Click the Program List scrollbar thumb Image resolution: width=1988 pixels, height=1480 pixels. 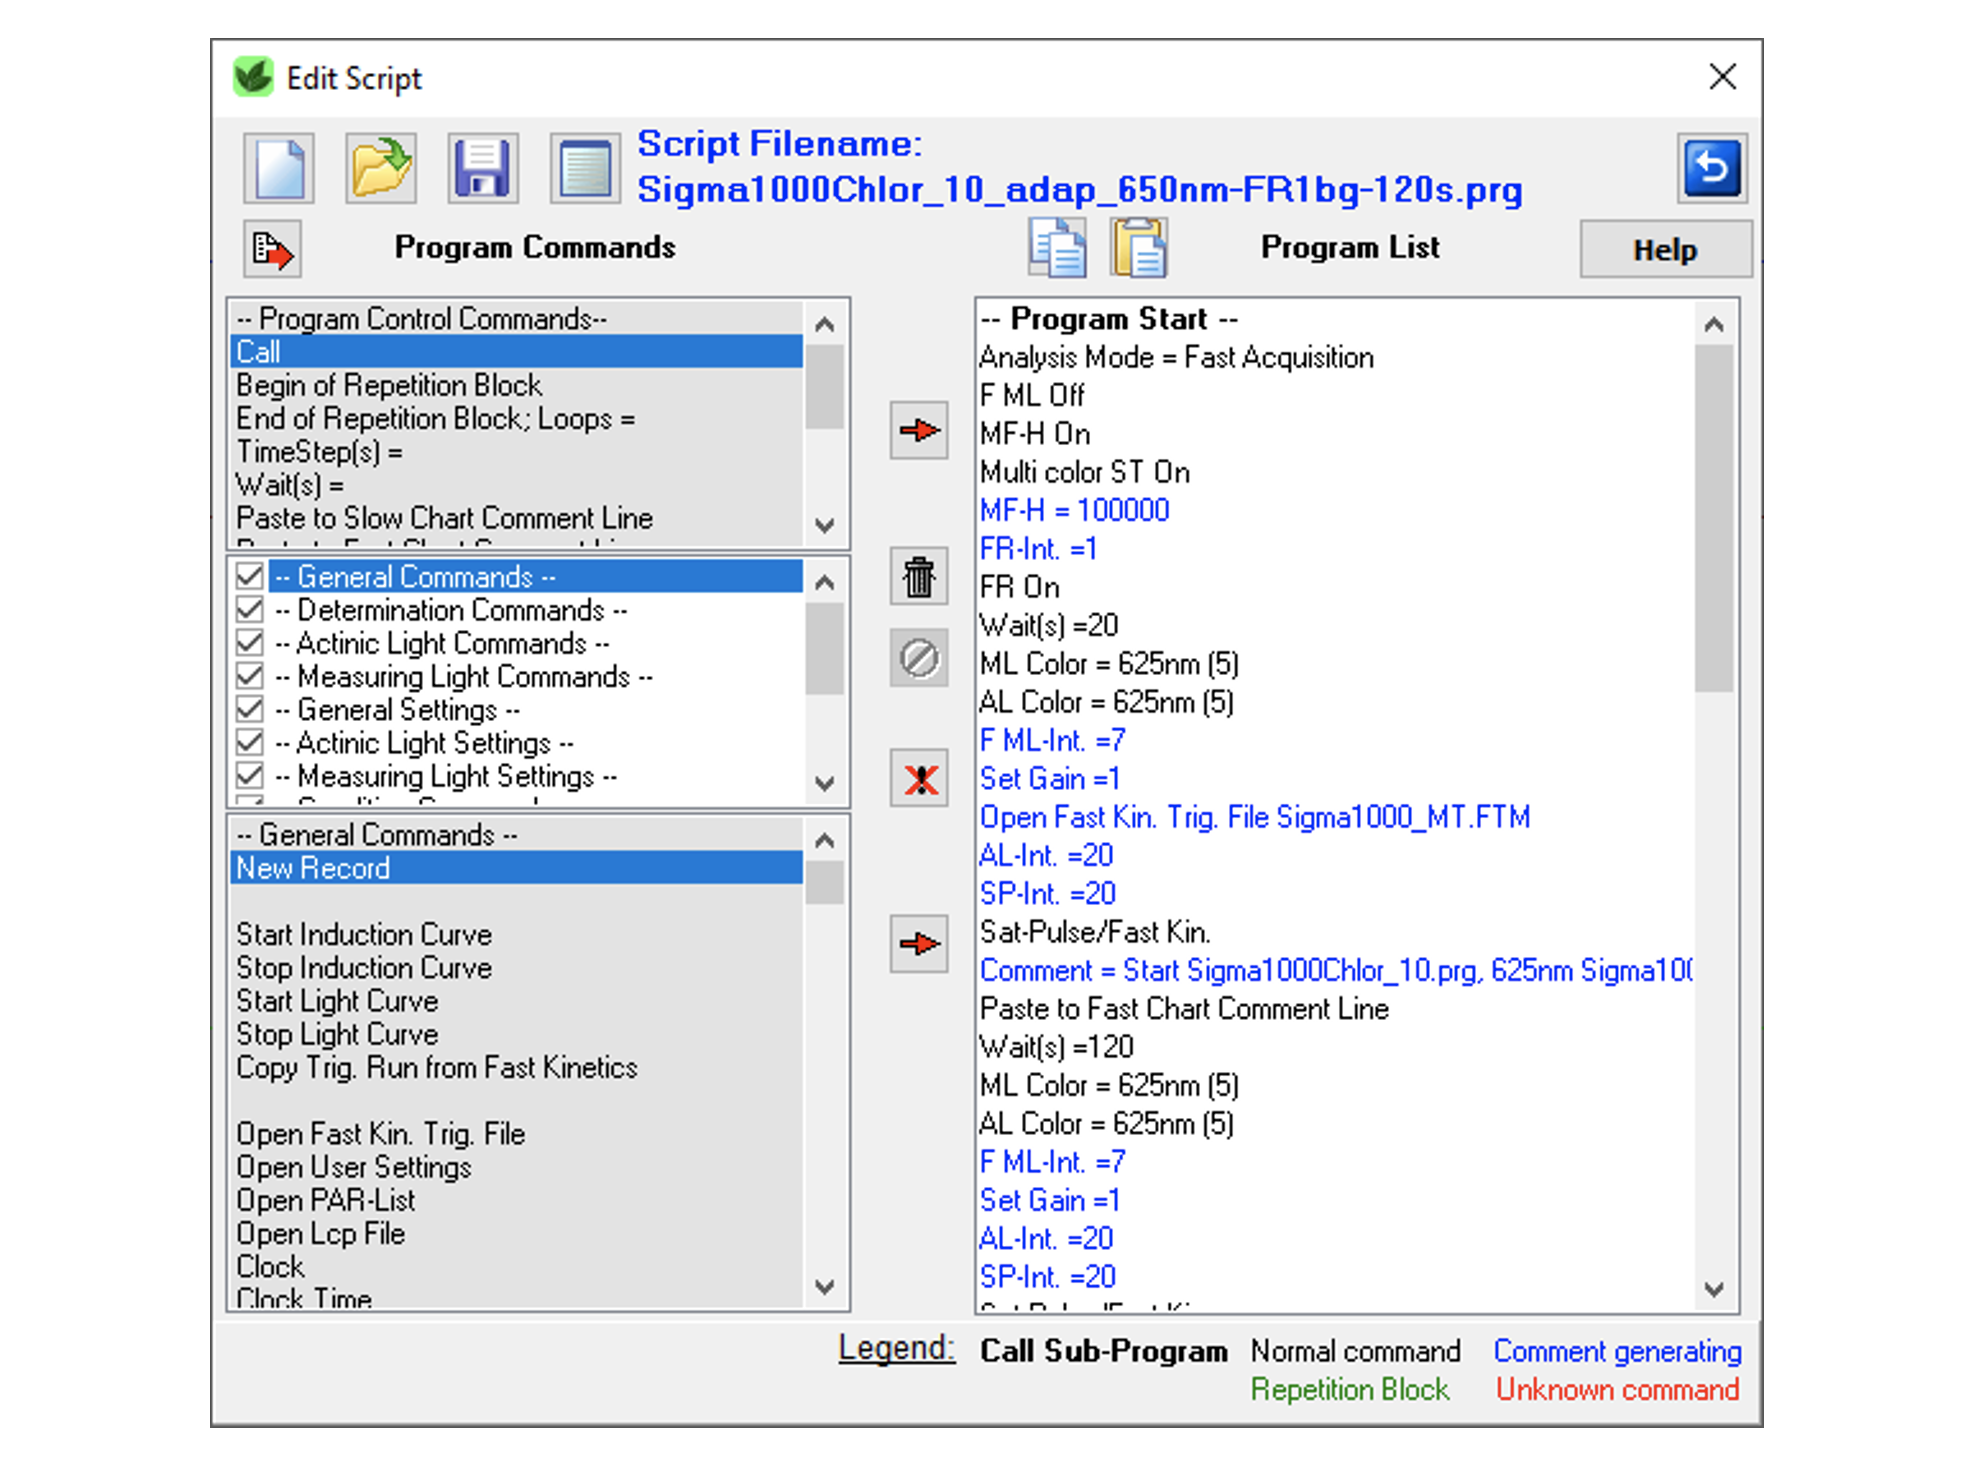(1713, 516)
